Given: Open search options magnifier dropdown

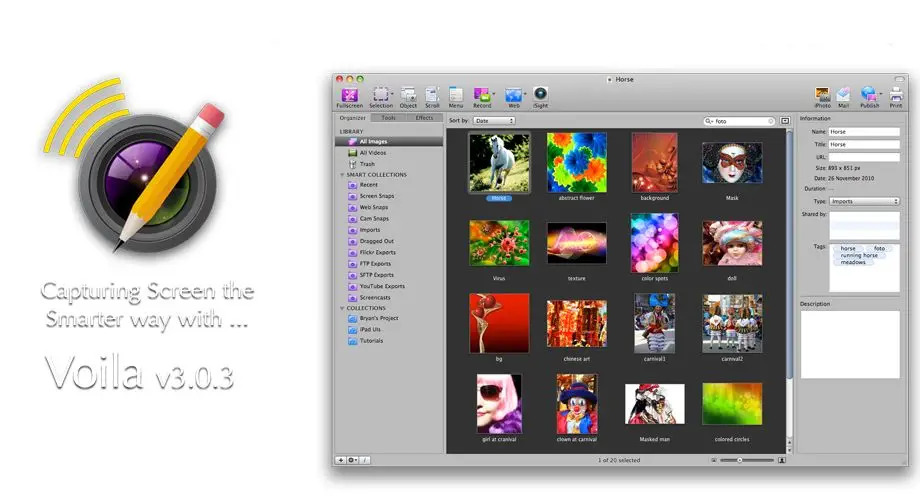Looking at the screenshot, I should coord(709,121).
